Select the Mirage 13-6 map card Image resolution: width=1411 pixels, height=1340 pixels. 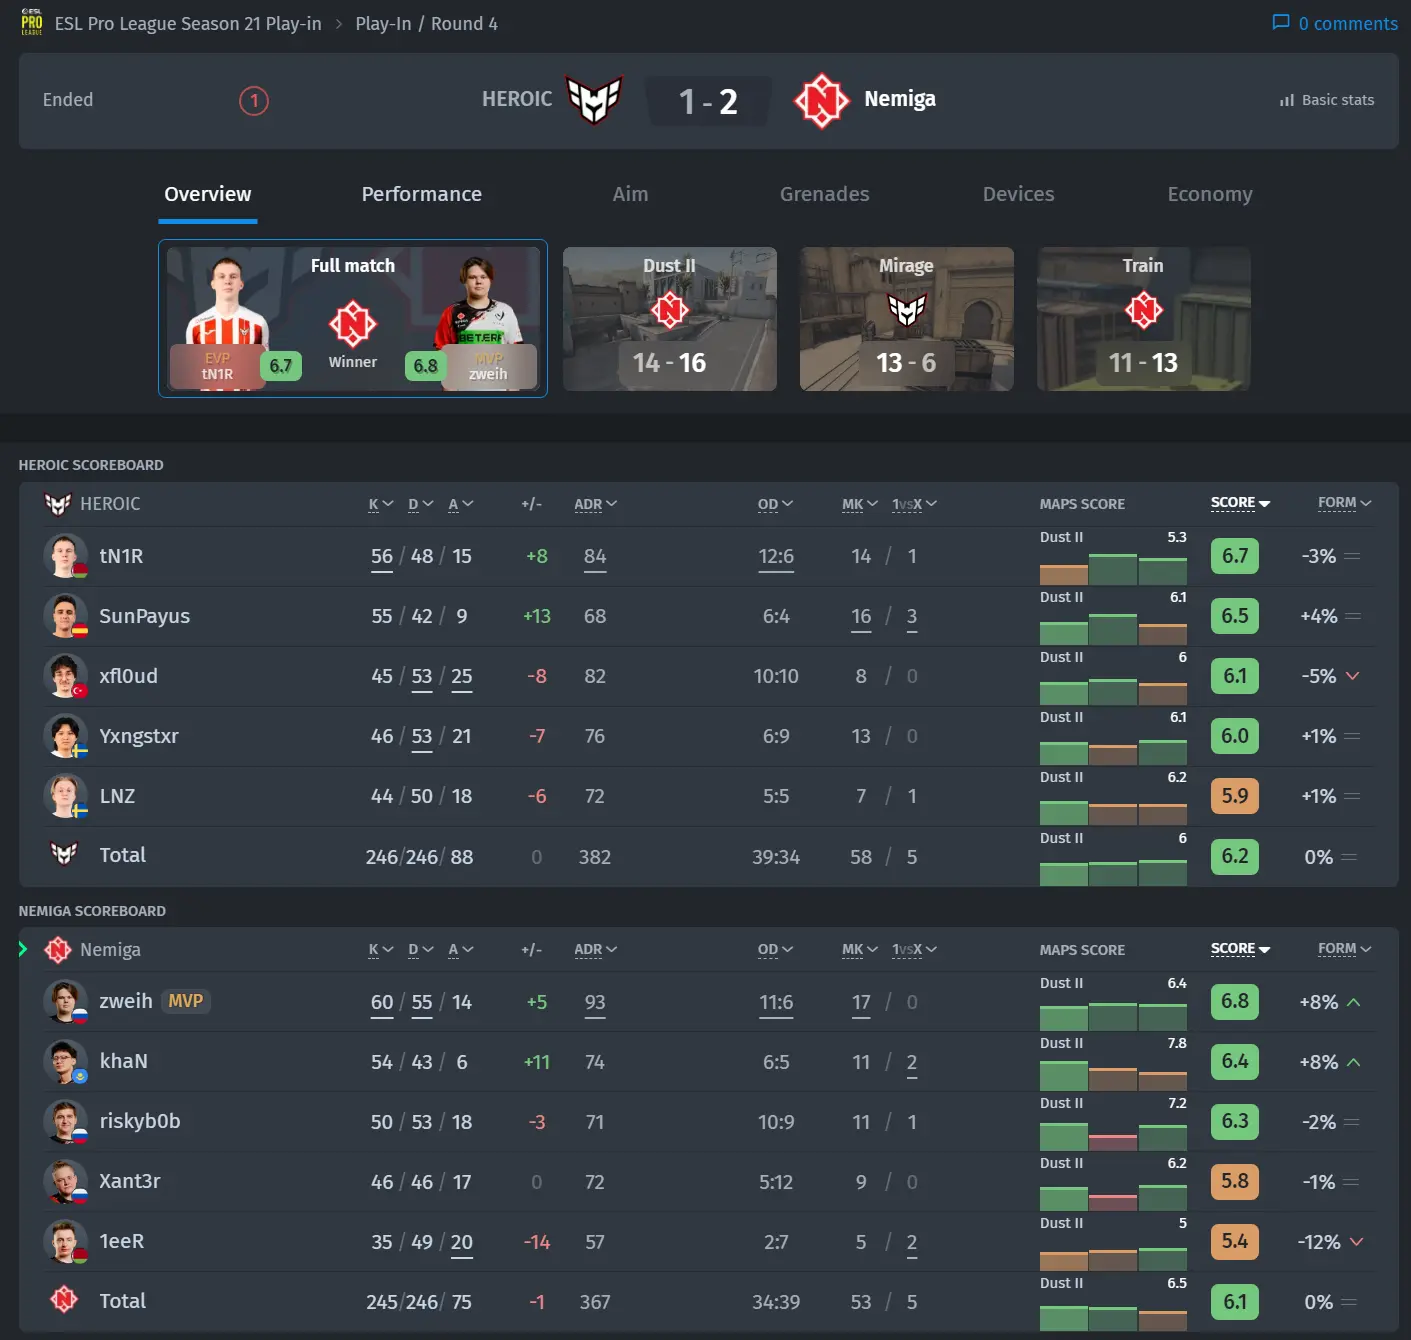click(x=907, y=319)
